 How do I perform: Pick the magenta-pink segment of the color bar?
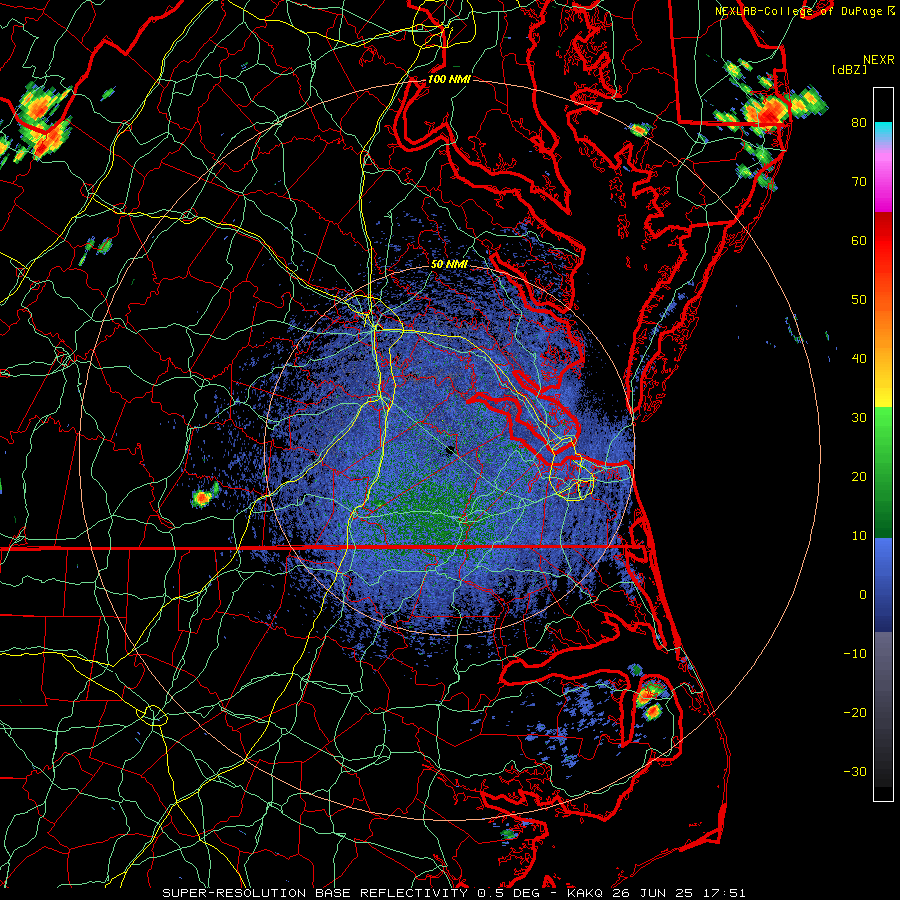coord(883,178)
